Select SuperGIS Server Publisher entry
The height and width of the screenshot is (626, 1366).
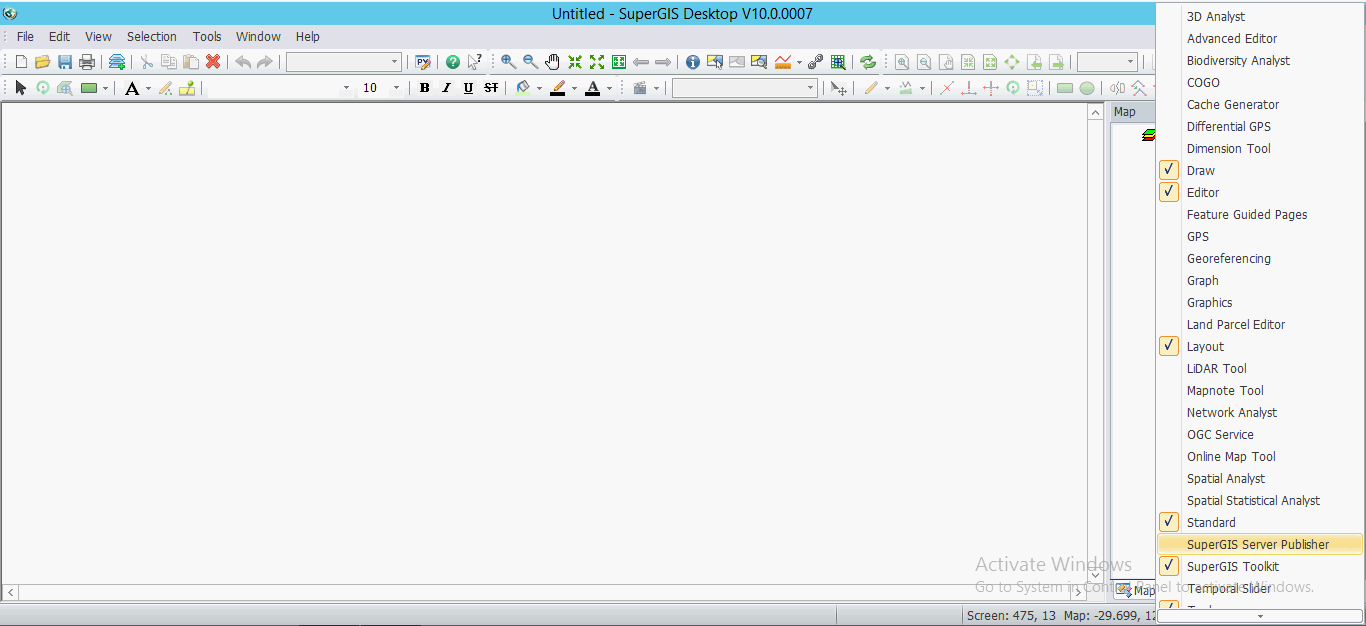click(x=1260, y=544)
